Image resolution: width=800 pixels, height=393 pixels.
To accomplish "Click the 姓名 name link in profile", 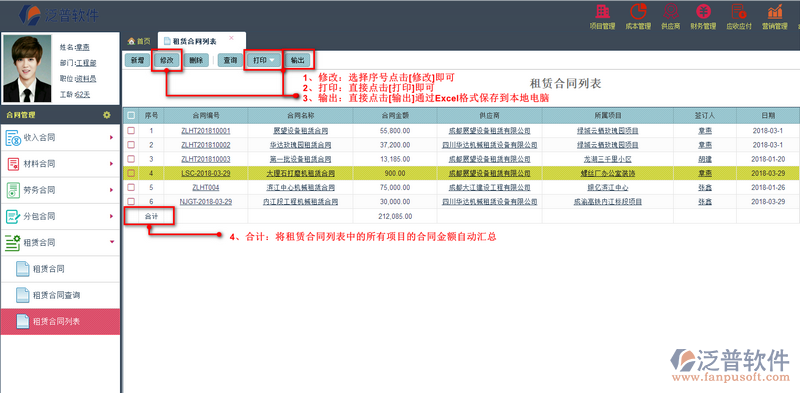I will point(83,47).
